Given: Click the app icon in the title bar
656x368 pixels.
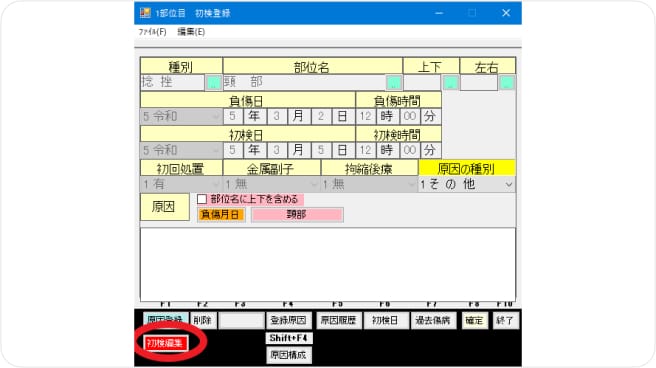Looking at the screenshot, I should pyautogui.click(x=145, y=13).
